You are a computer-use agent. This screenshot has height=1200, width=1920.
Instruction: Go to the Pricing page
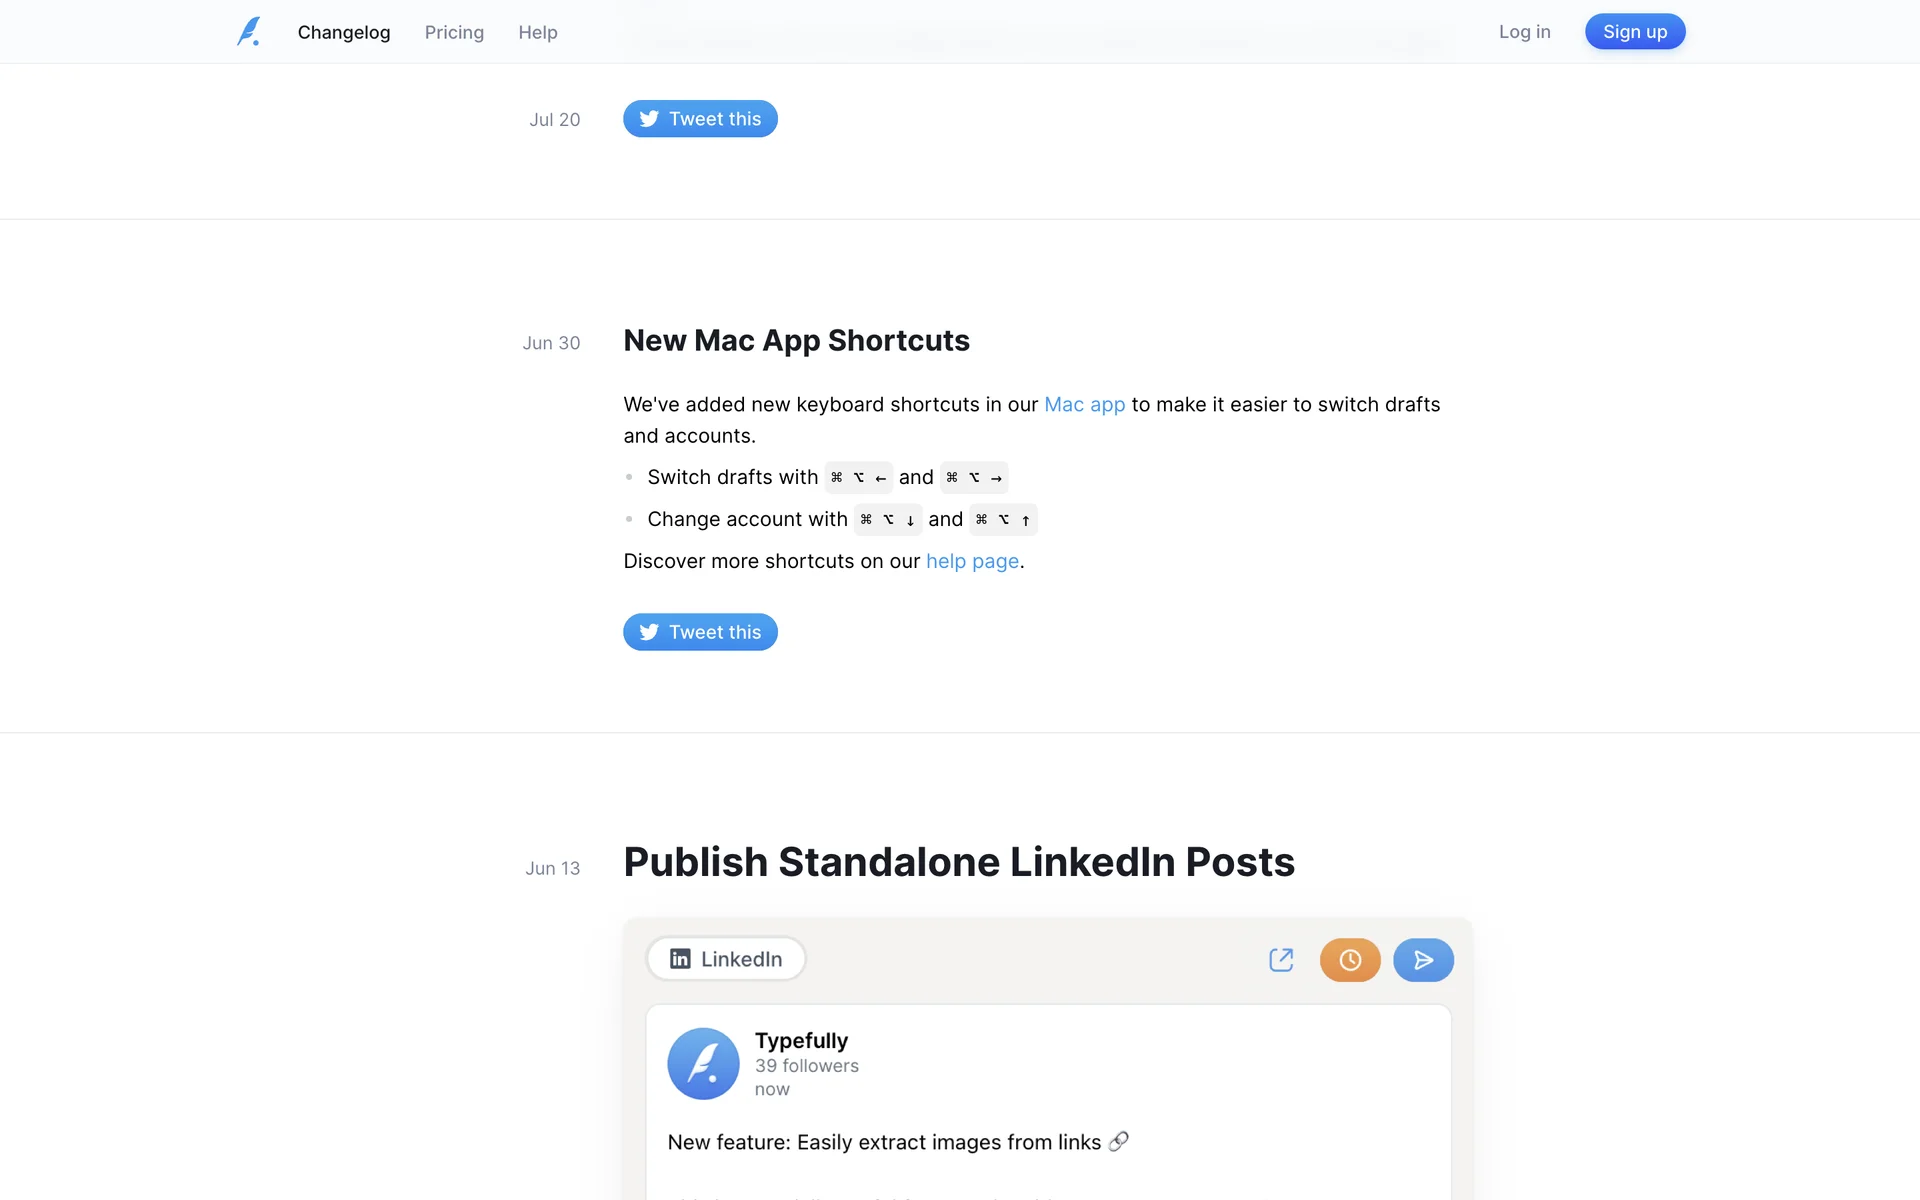(x=454, y=32)
